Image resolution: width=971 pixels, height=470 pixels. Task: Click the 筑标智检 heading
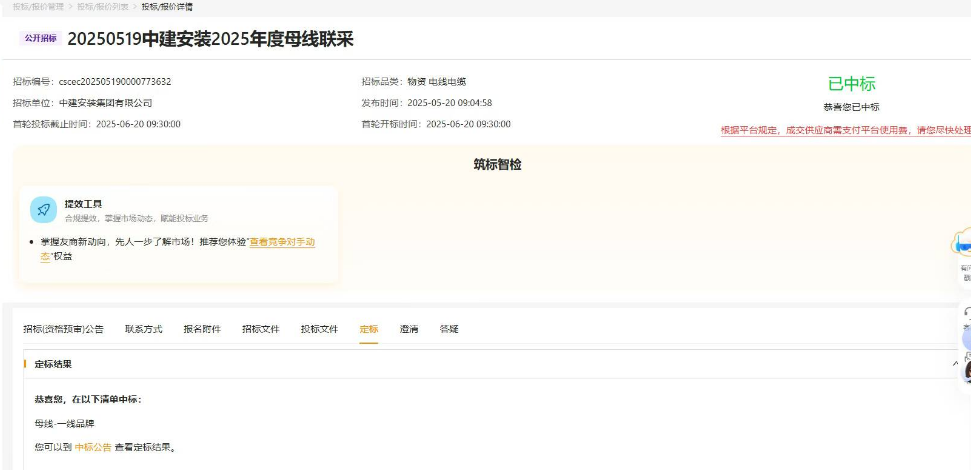pyautogui.click(x=497, y=165)
